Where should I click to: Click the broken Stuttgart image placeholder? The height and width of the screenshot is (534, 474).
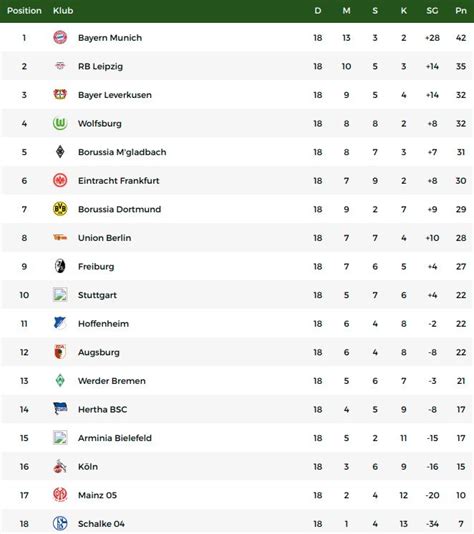click(60, 295)
